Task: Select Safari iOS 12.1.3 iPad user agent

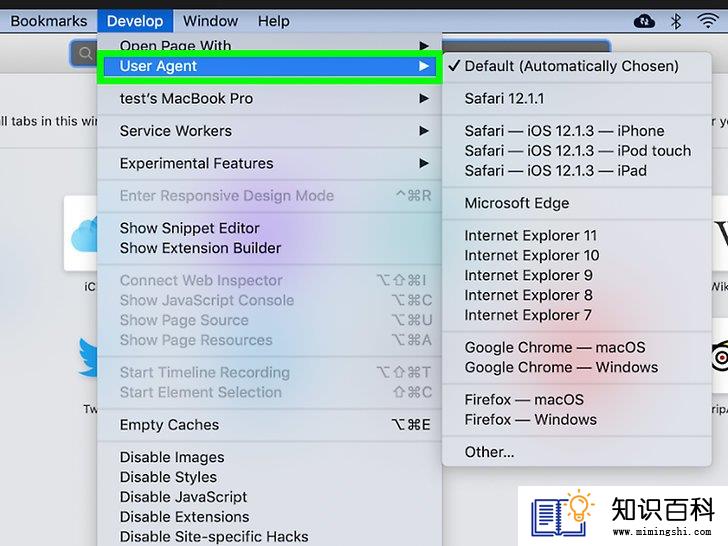Action: [577, 171]
